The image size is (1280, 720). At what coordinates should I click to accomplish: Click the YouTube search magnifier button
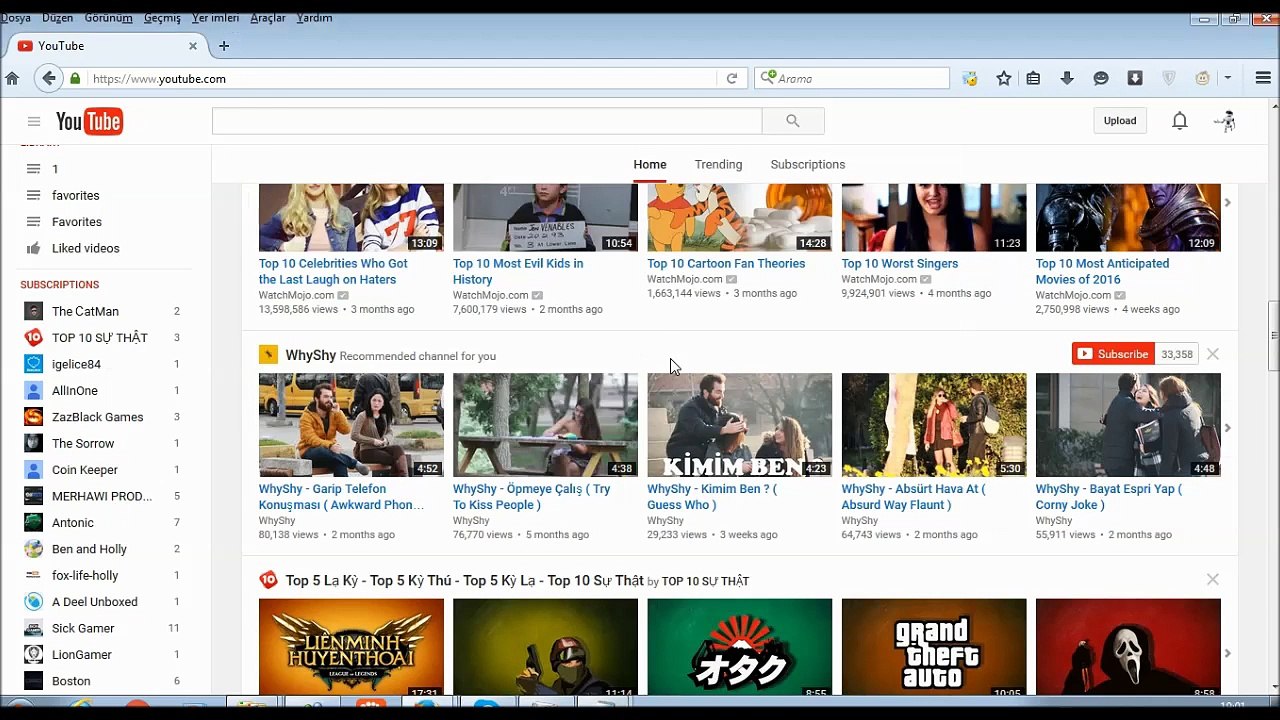(x=793, y=121)
